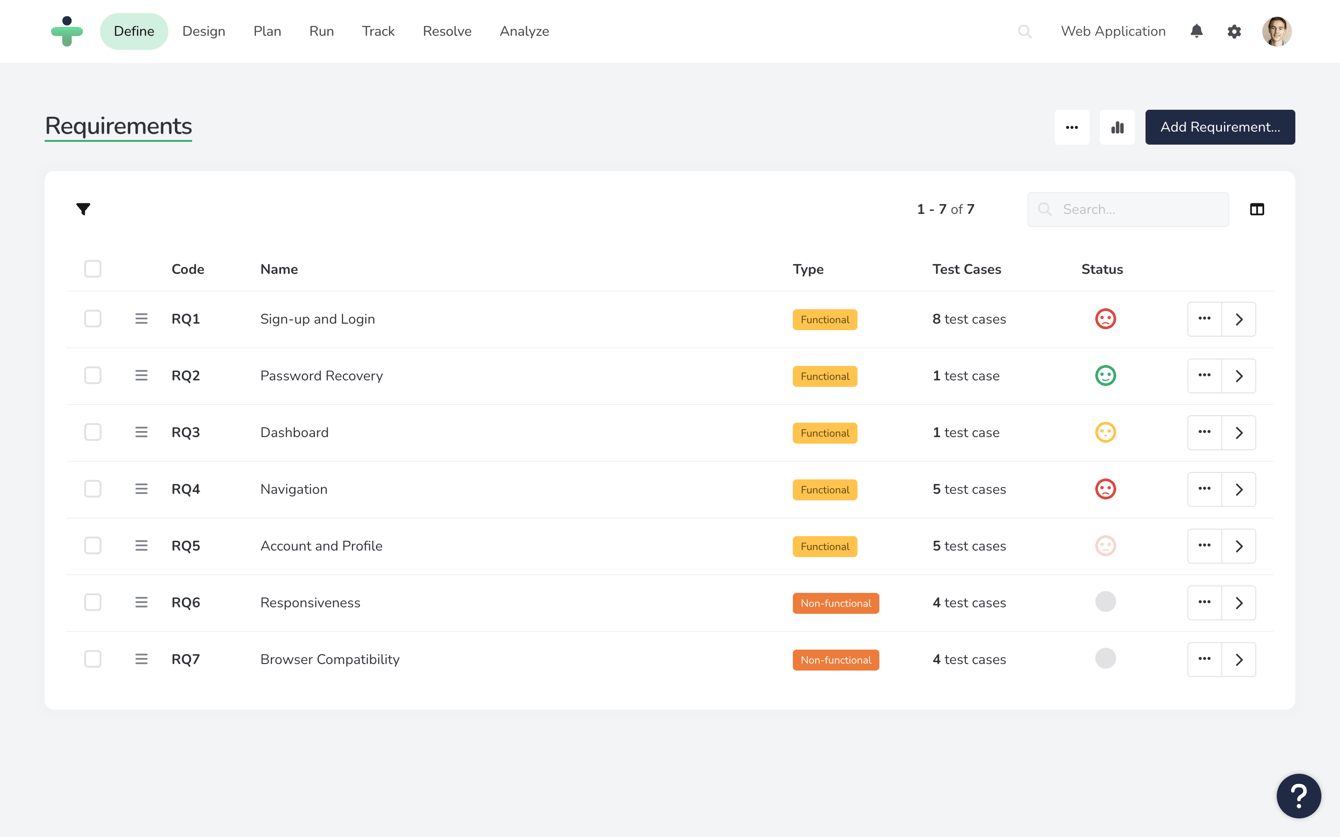
Task: Click the magnifier search icon in top bar
Action: 1025,32
